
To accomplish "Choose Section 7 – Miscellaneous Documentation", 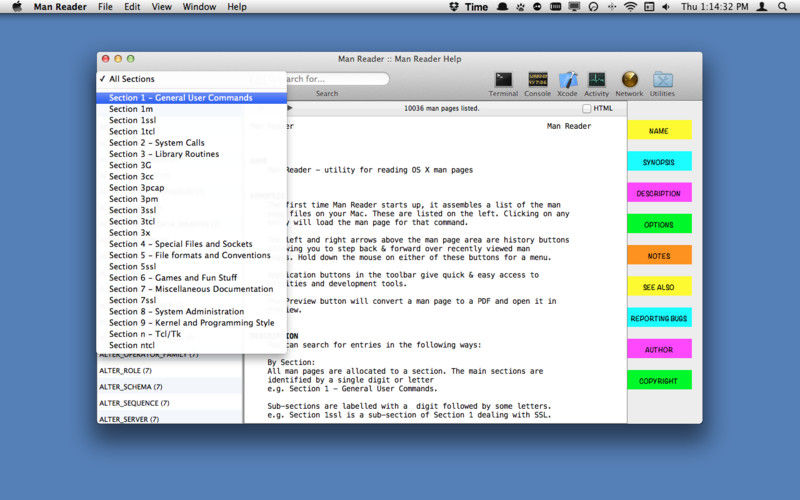I will click(191, 289).
